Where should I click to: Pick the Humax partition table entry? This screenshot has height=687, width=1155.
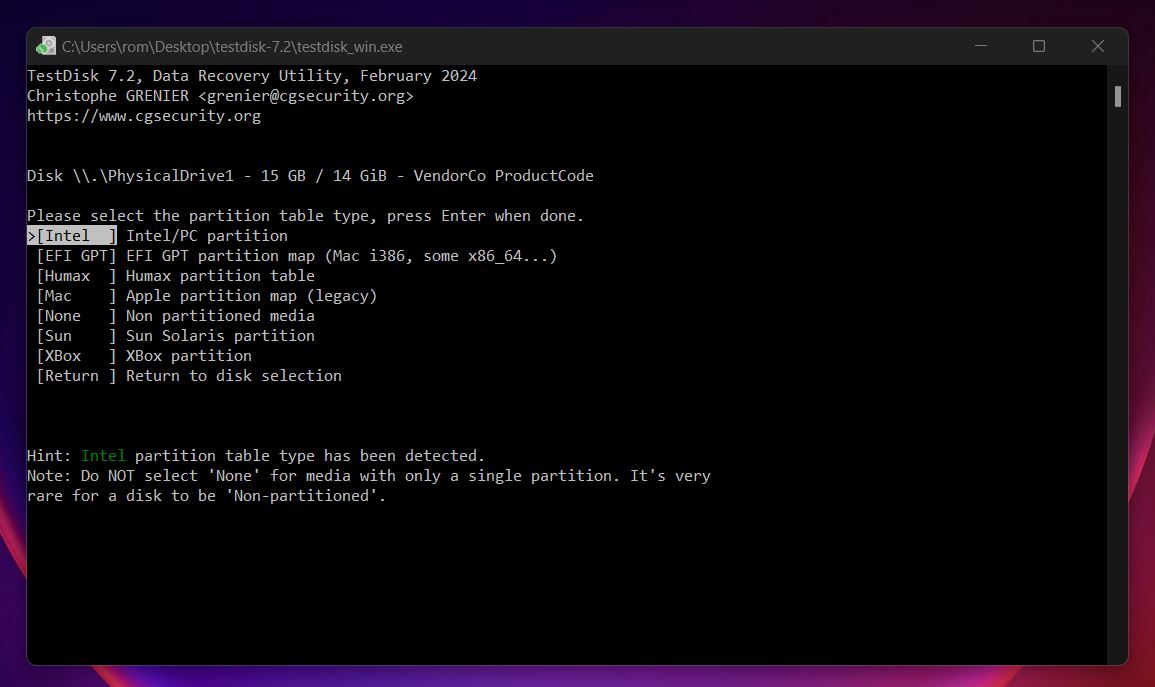coord(175,275)
